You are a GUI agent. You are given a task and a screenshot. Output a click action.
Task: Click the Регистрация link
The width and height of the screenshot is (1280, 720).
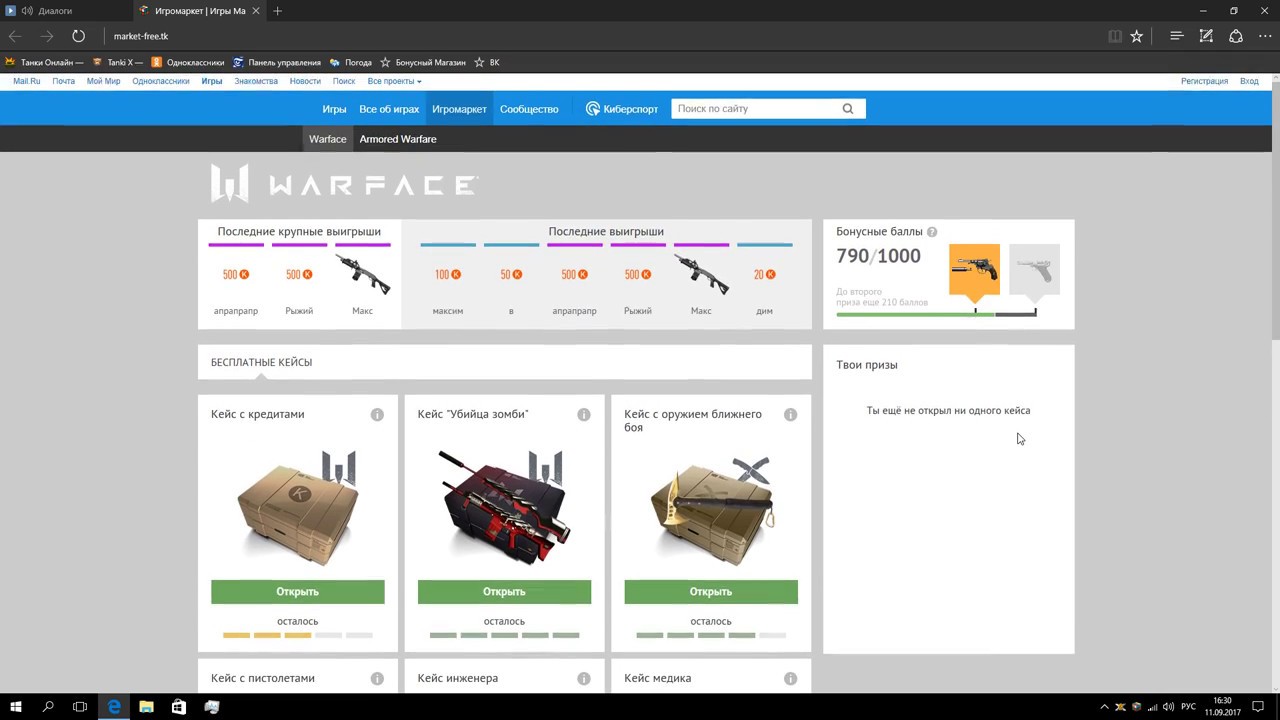(1204, 81)
